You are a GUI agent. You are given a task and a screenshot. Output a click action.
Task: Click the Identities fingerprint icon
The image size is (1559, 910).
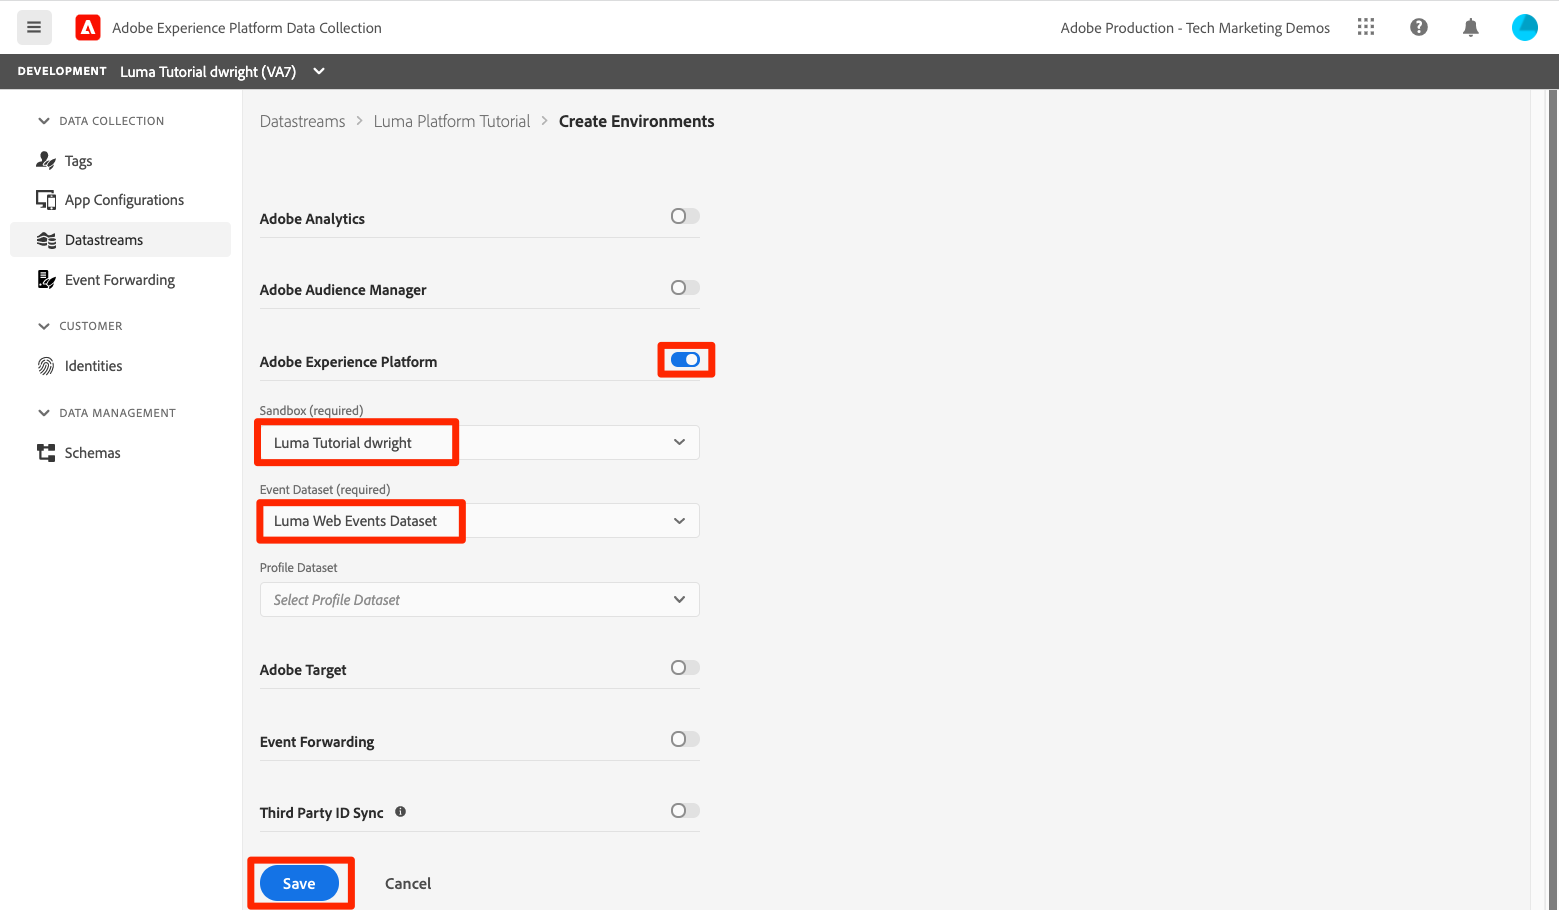[46, 366]
